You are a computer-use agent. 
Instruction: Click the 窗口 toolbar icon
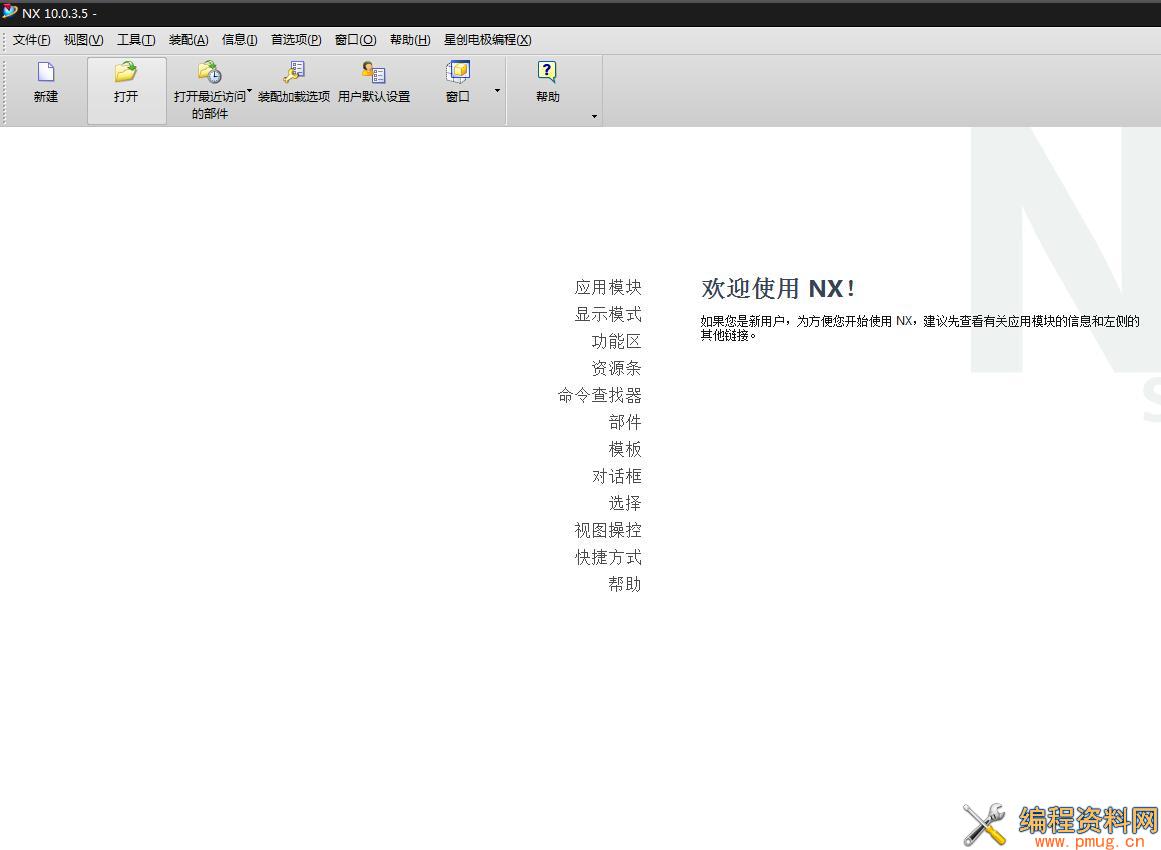(458, 72)
